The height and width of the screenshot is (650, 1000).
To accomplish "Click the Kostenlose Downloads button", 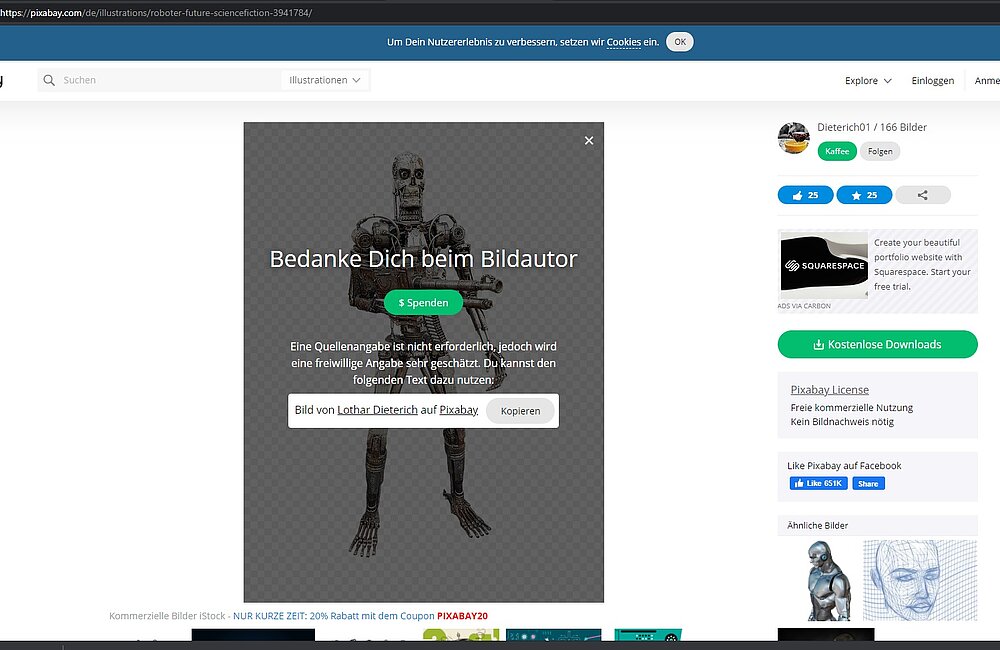I will coord(877,344).
